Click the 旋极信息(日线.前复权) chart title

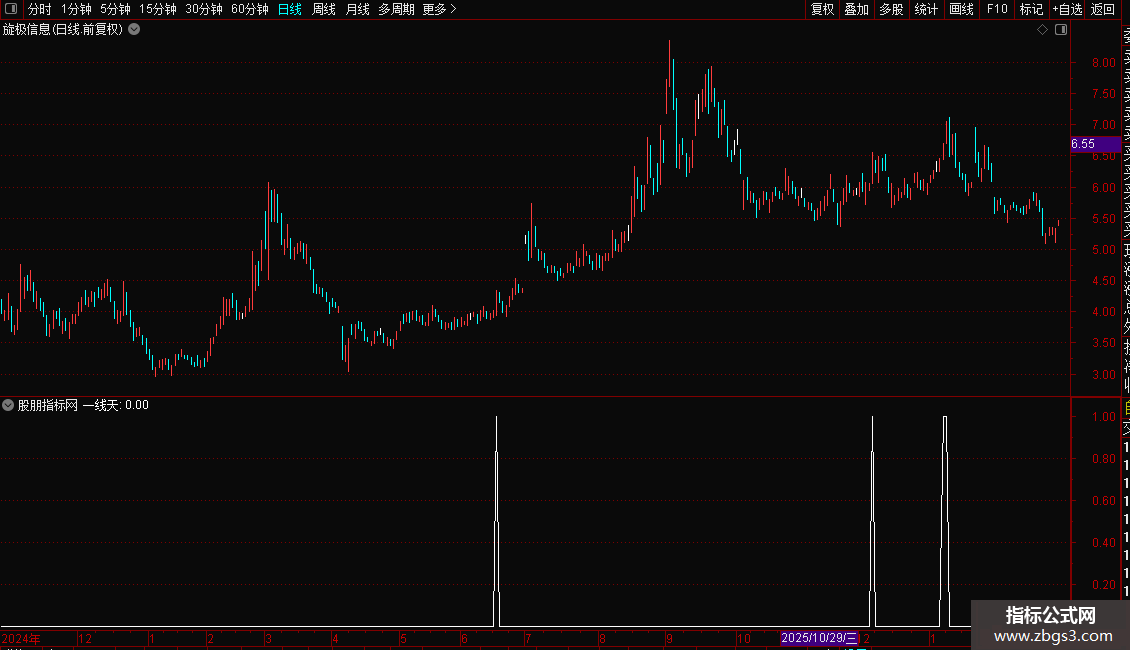click(63, 30)
